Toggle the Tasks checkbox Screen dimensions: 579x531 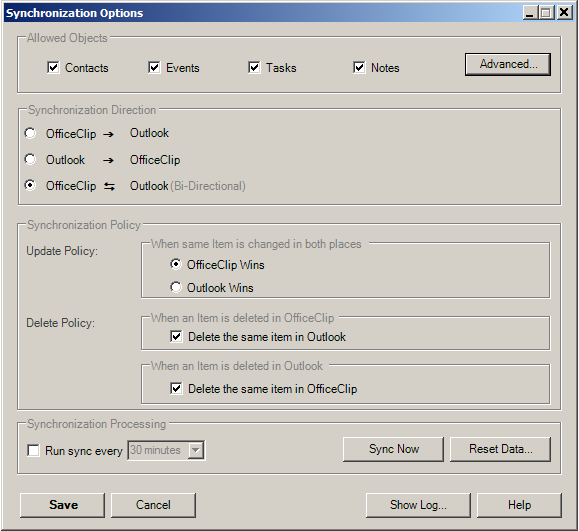point(254,68)
